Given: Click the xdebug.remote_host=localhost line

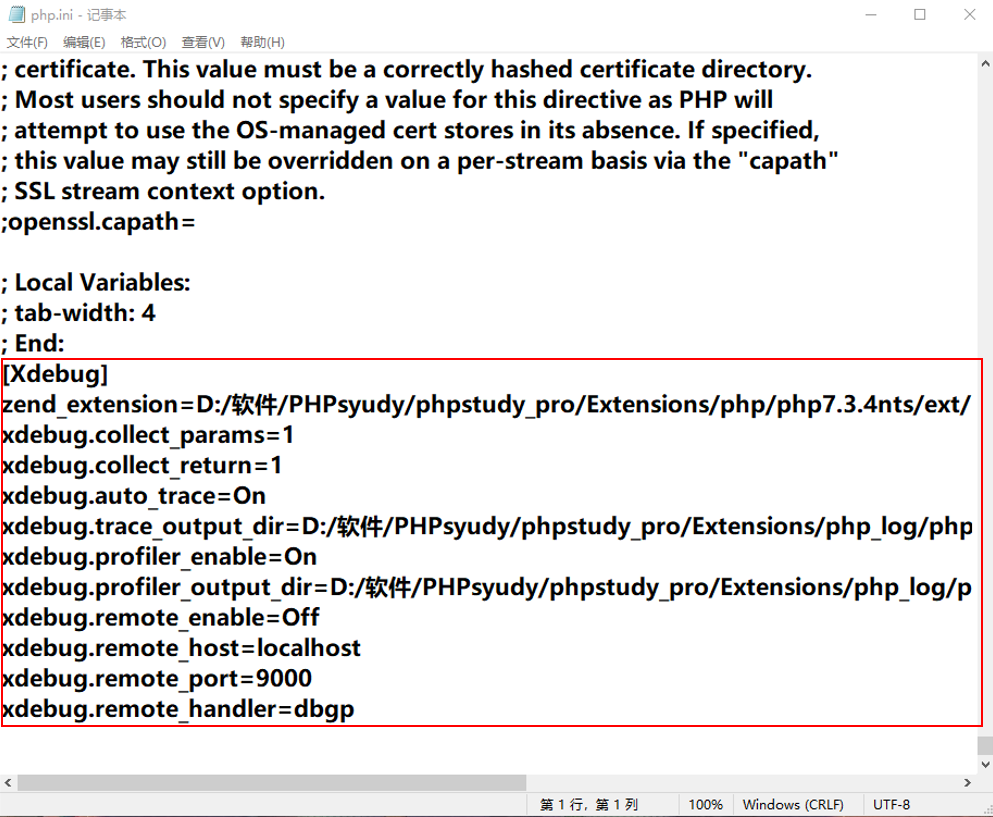Looking at the screenshot, I should [181, 648].
